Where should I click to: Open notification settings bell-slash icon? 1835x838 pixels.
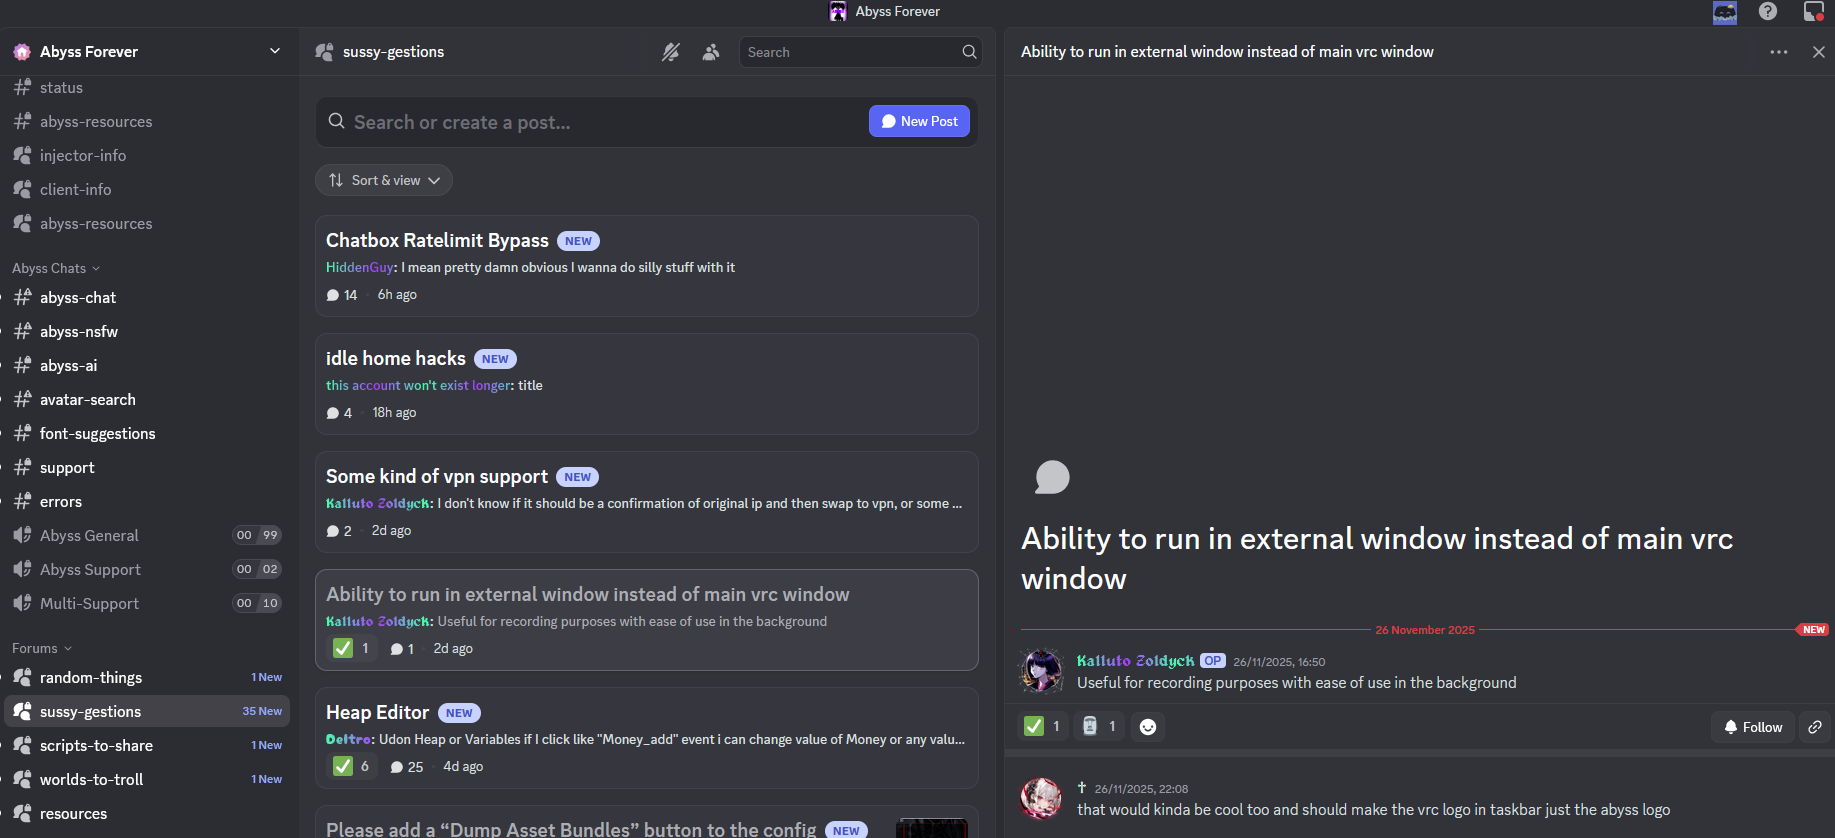(x=671, y=52)
